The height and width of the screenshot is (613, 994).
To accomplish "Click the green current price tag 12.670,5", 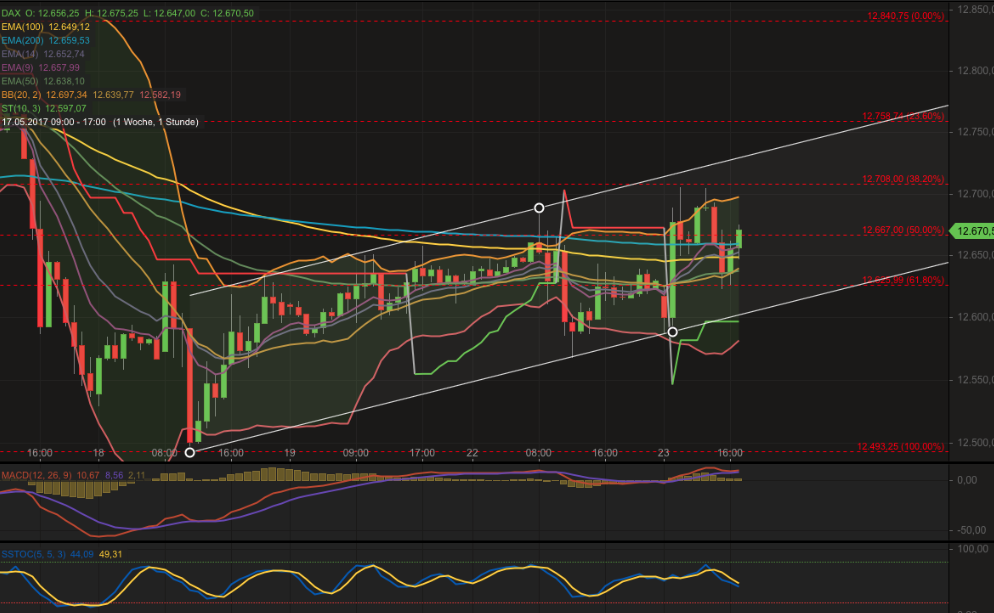I will pyautogui.click(x=972, y=231).
